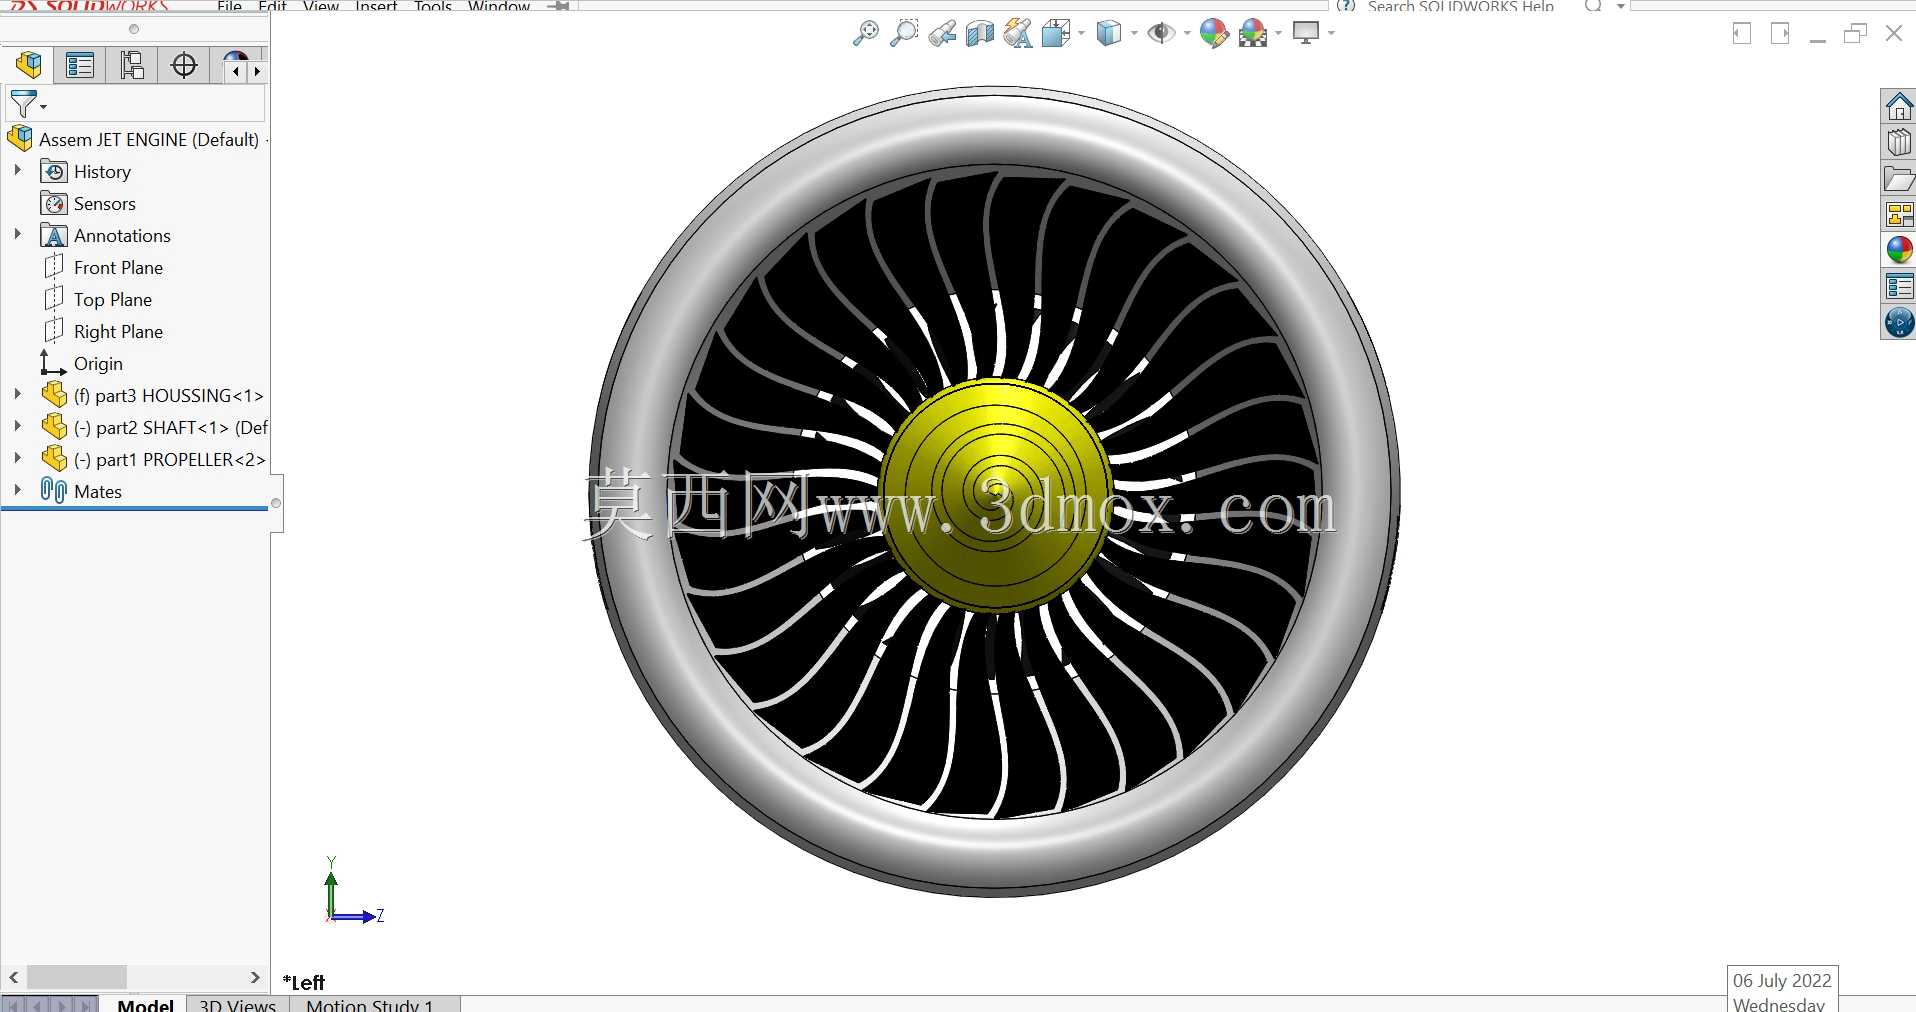Viewport: 1916px width, 1012px height.
Task: Open the Edit menu
Action: (x=272, y=6)
